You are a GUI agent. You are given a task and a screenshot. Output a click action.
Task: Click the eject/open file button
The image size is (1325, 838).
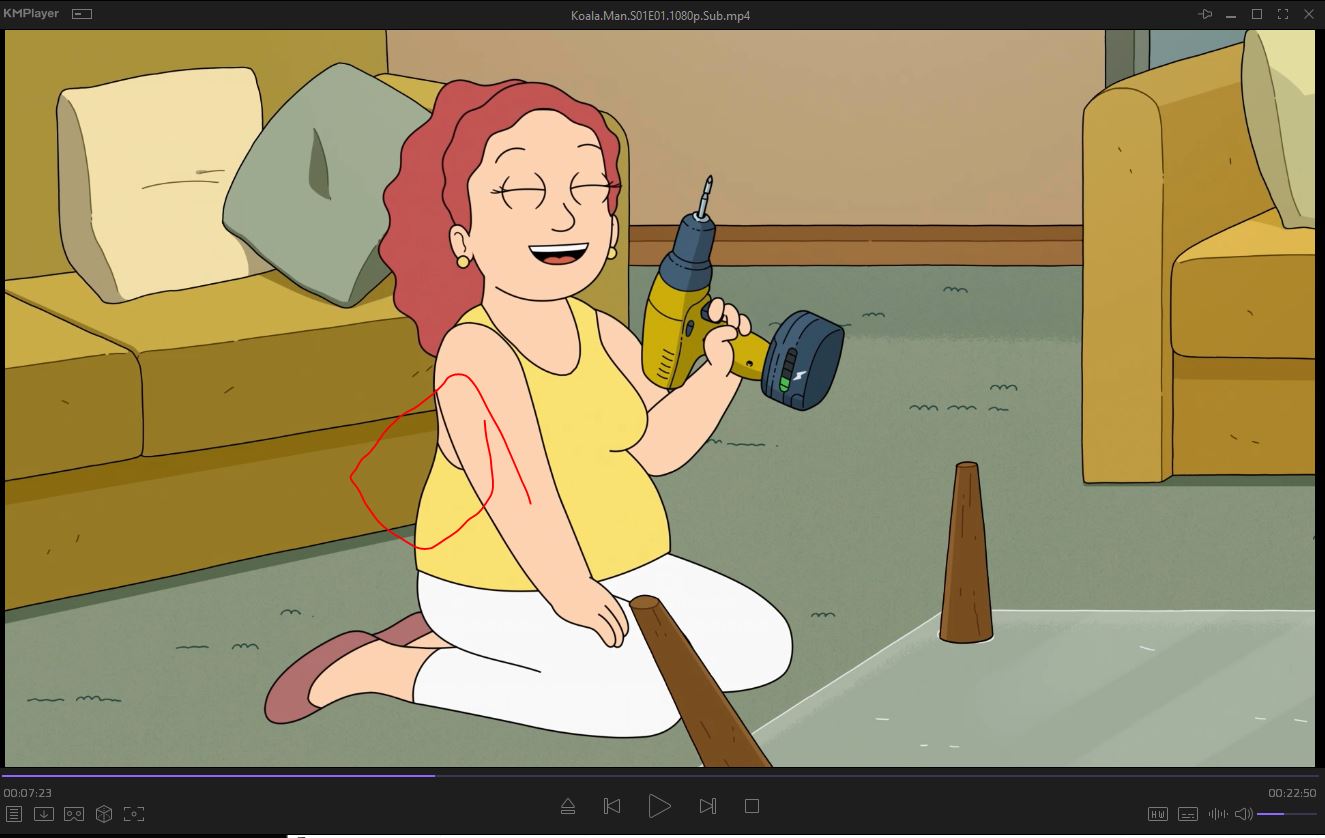pyautogui.click(x=568, y=806)
